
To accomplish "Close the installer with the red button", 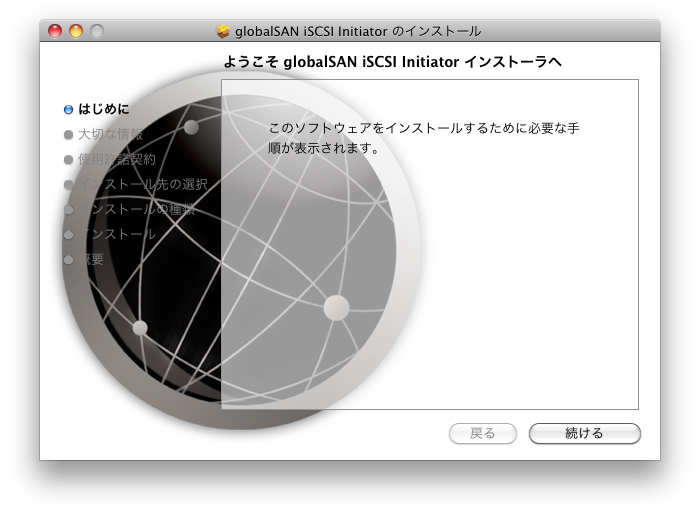I will (x=56, y=31).
